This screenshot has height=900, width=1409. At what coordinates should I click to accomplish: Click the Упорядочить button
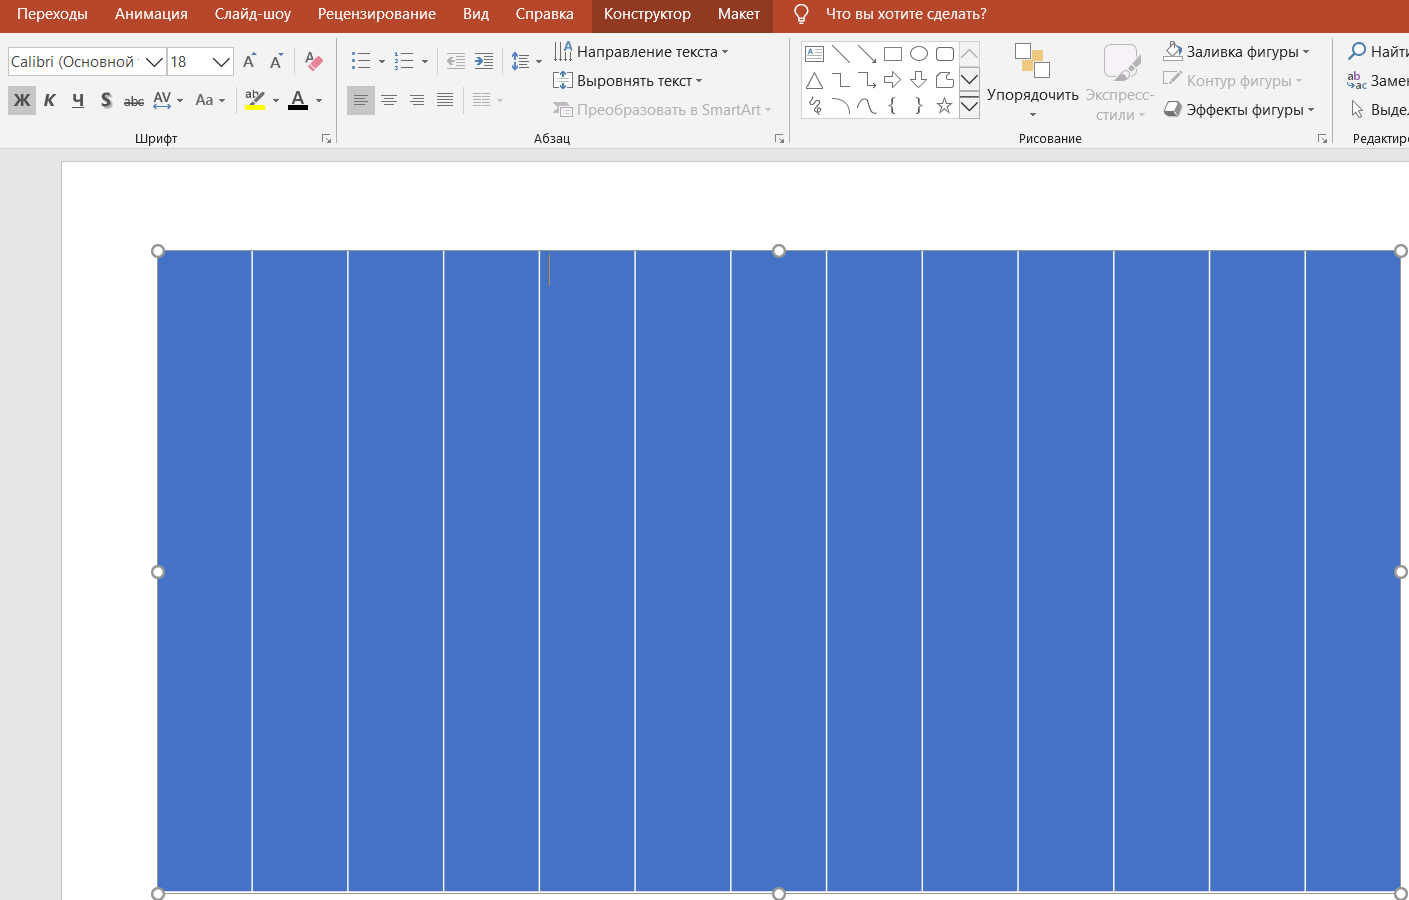click(1032, 80)
